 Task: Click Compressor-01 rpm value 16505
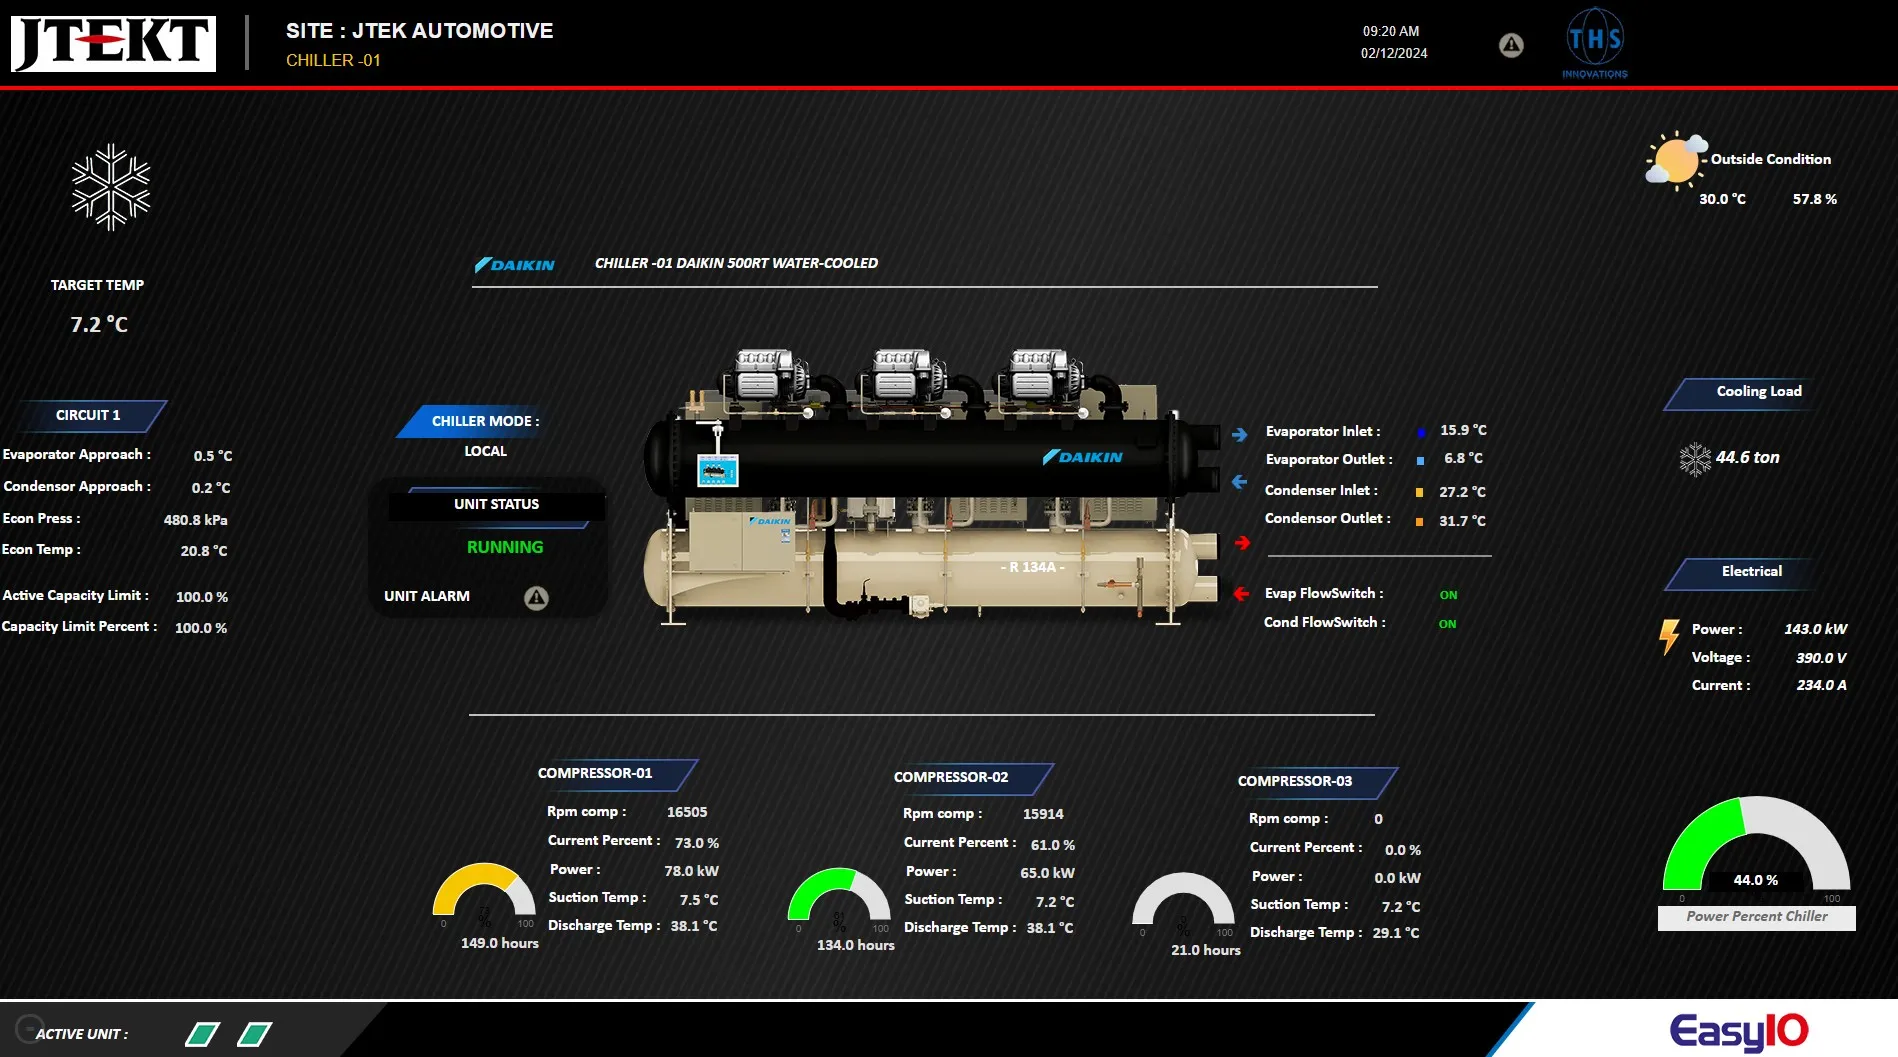pyautogui.click(x=687, y=813)
